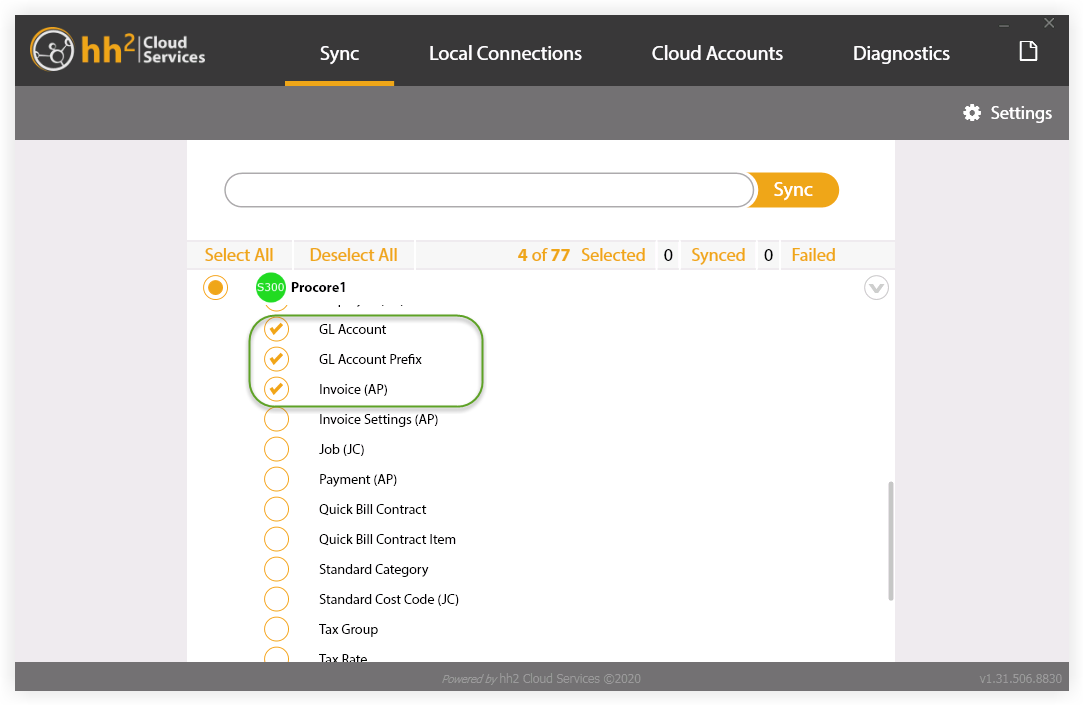Toggle the Invoice Settings (AP) circle
Viewport: 1084px width, 706px height.
coord(276,418)
